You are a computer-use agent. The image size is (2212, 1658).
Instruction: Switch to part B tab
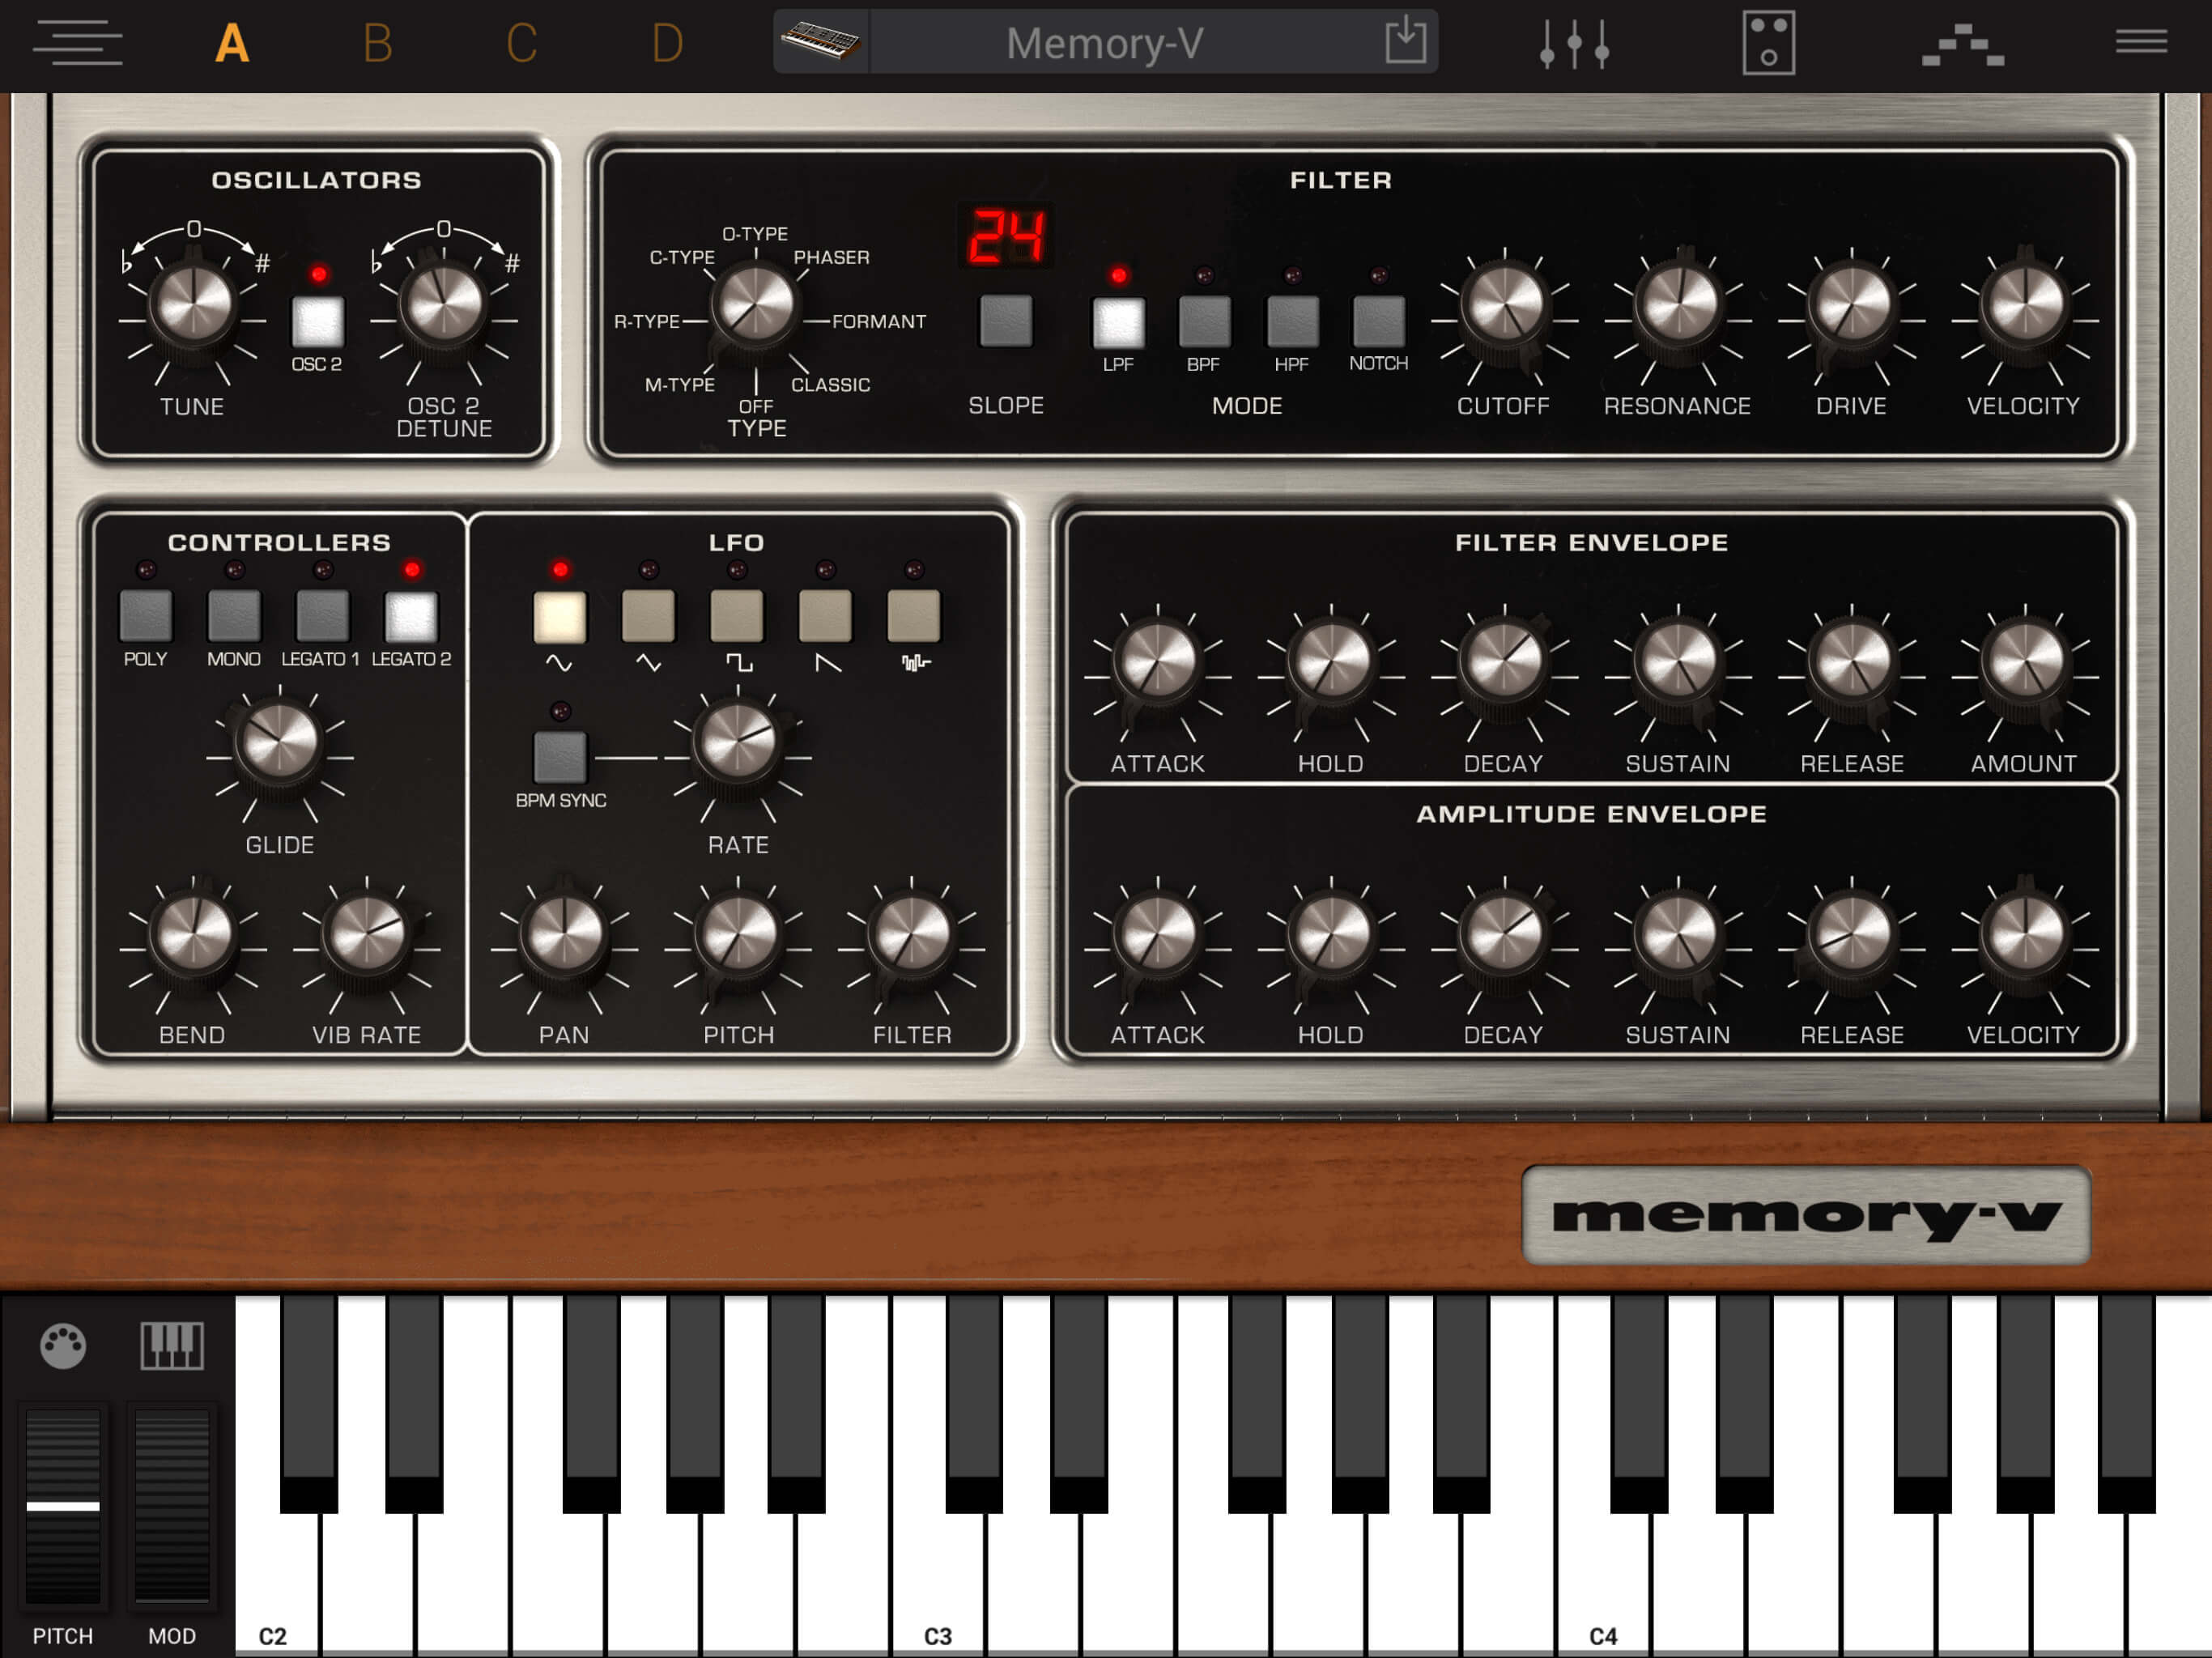point(377,43)
